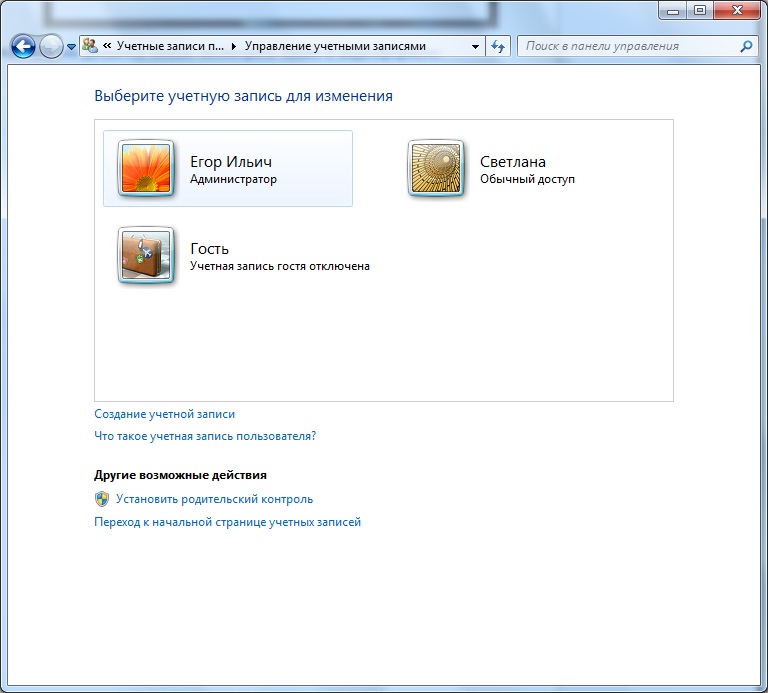Image resolution: width=768 pixels, height=693 pixels.
Task: Open the recent pages dropdown arrow
Action: click(71, 47)
